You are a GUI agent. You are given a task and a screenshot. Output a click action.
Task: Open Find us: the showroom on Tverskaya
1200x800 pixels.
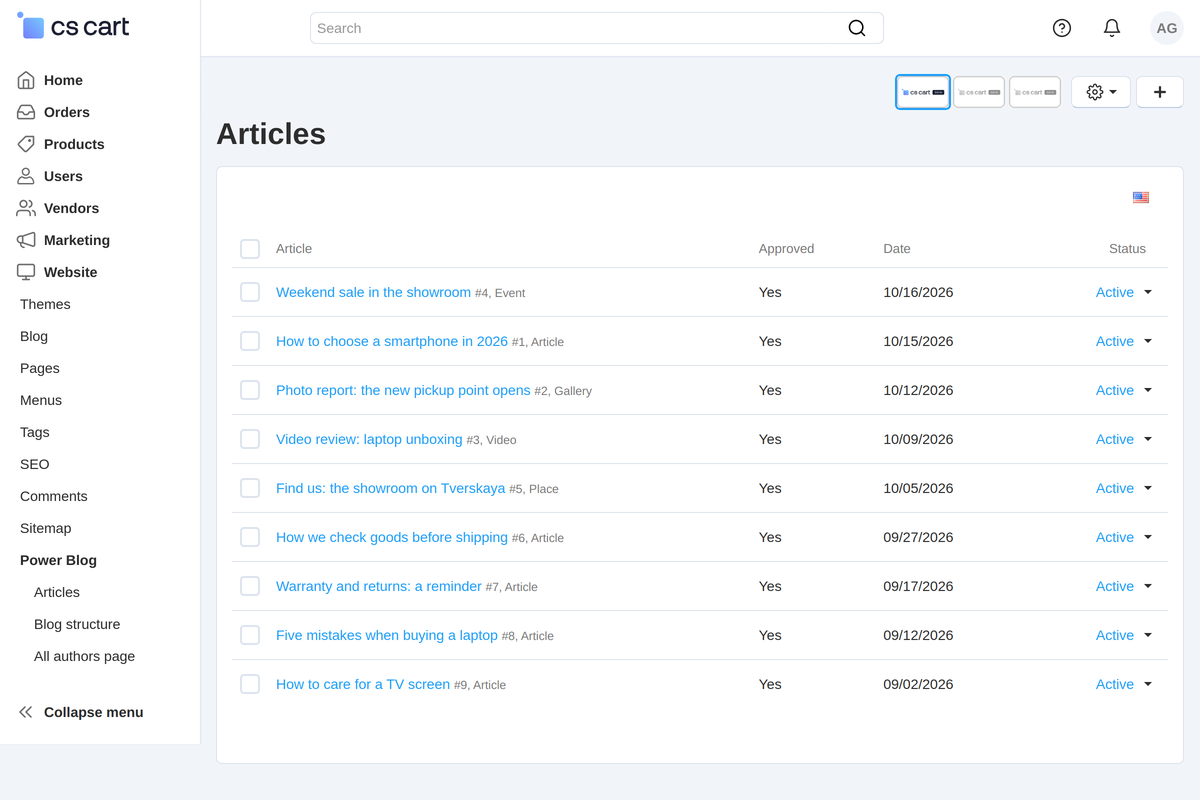pyautogui.click(x=390, y=488)
